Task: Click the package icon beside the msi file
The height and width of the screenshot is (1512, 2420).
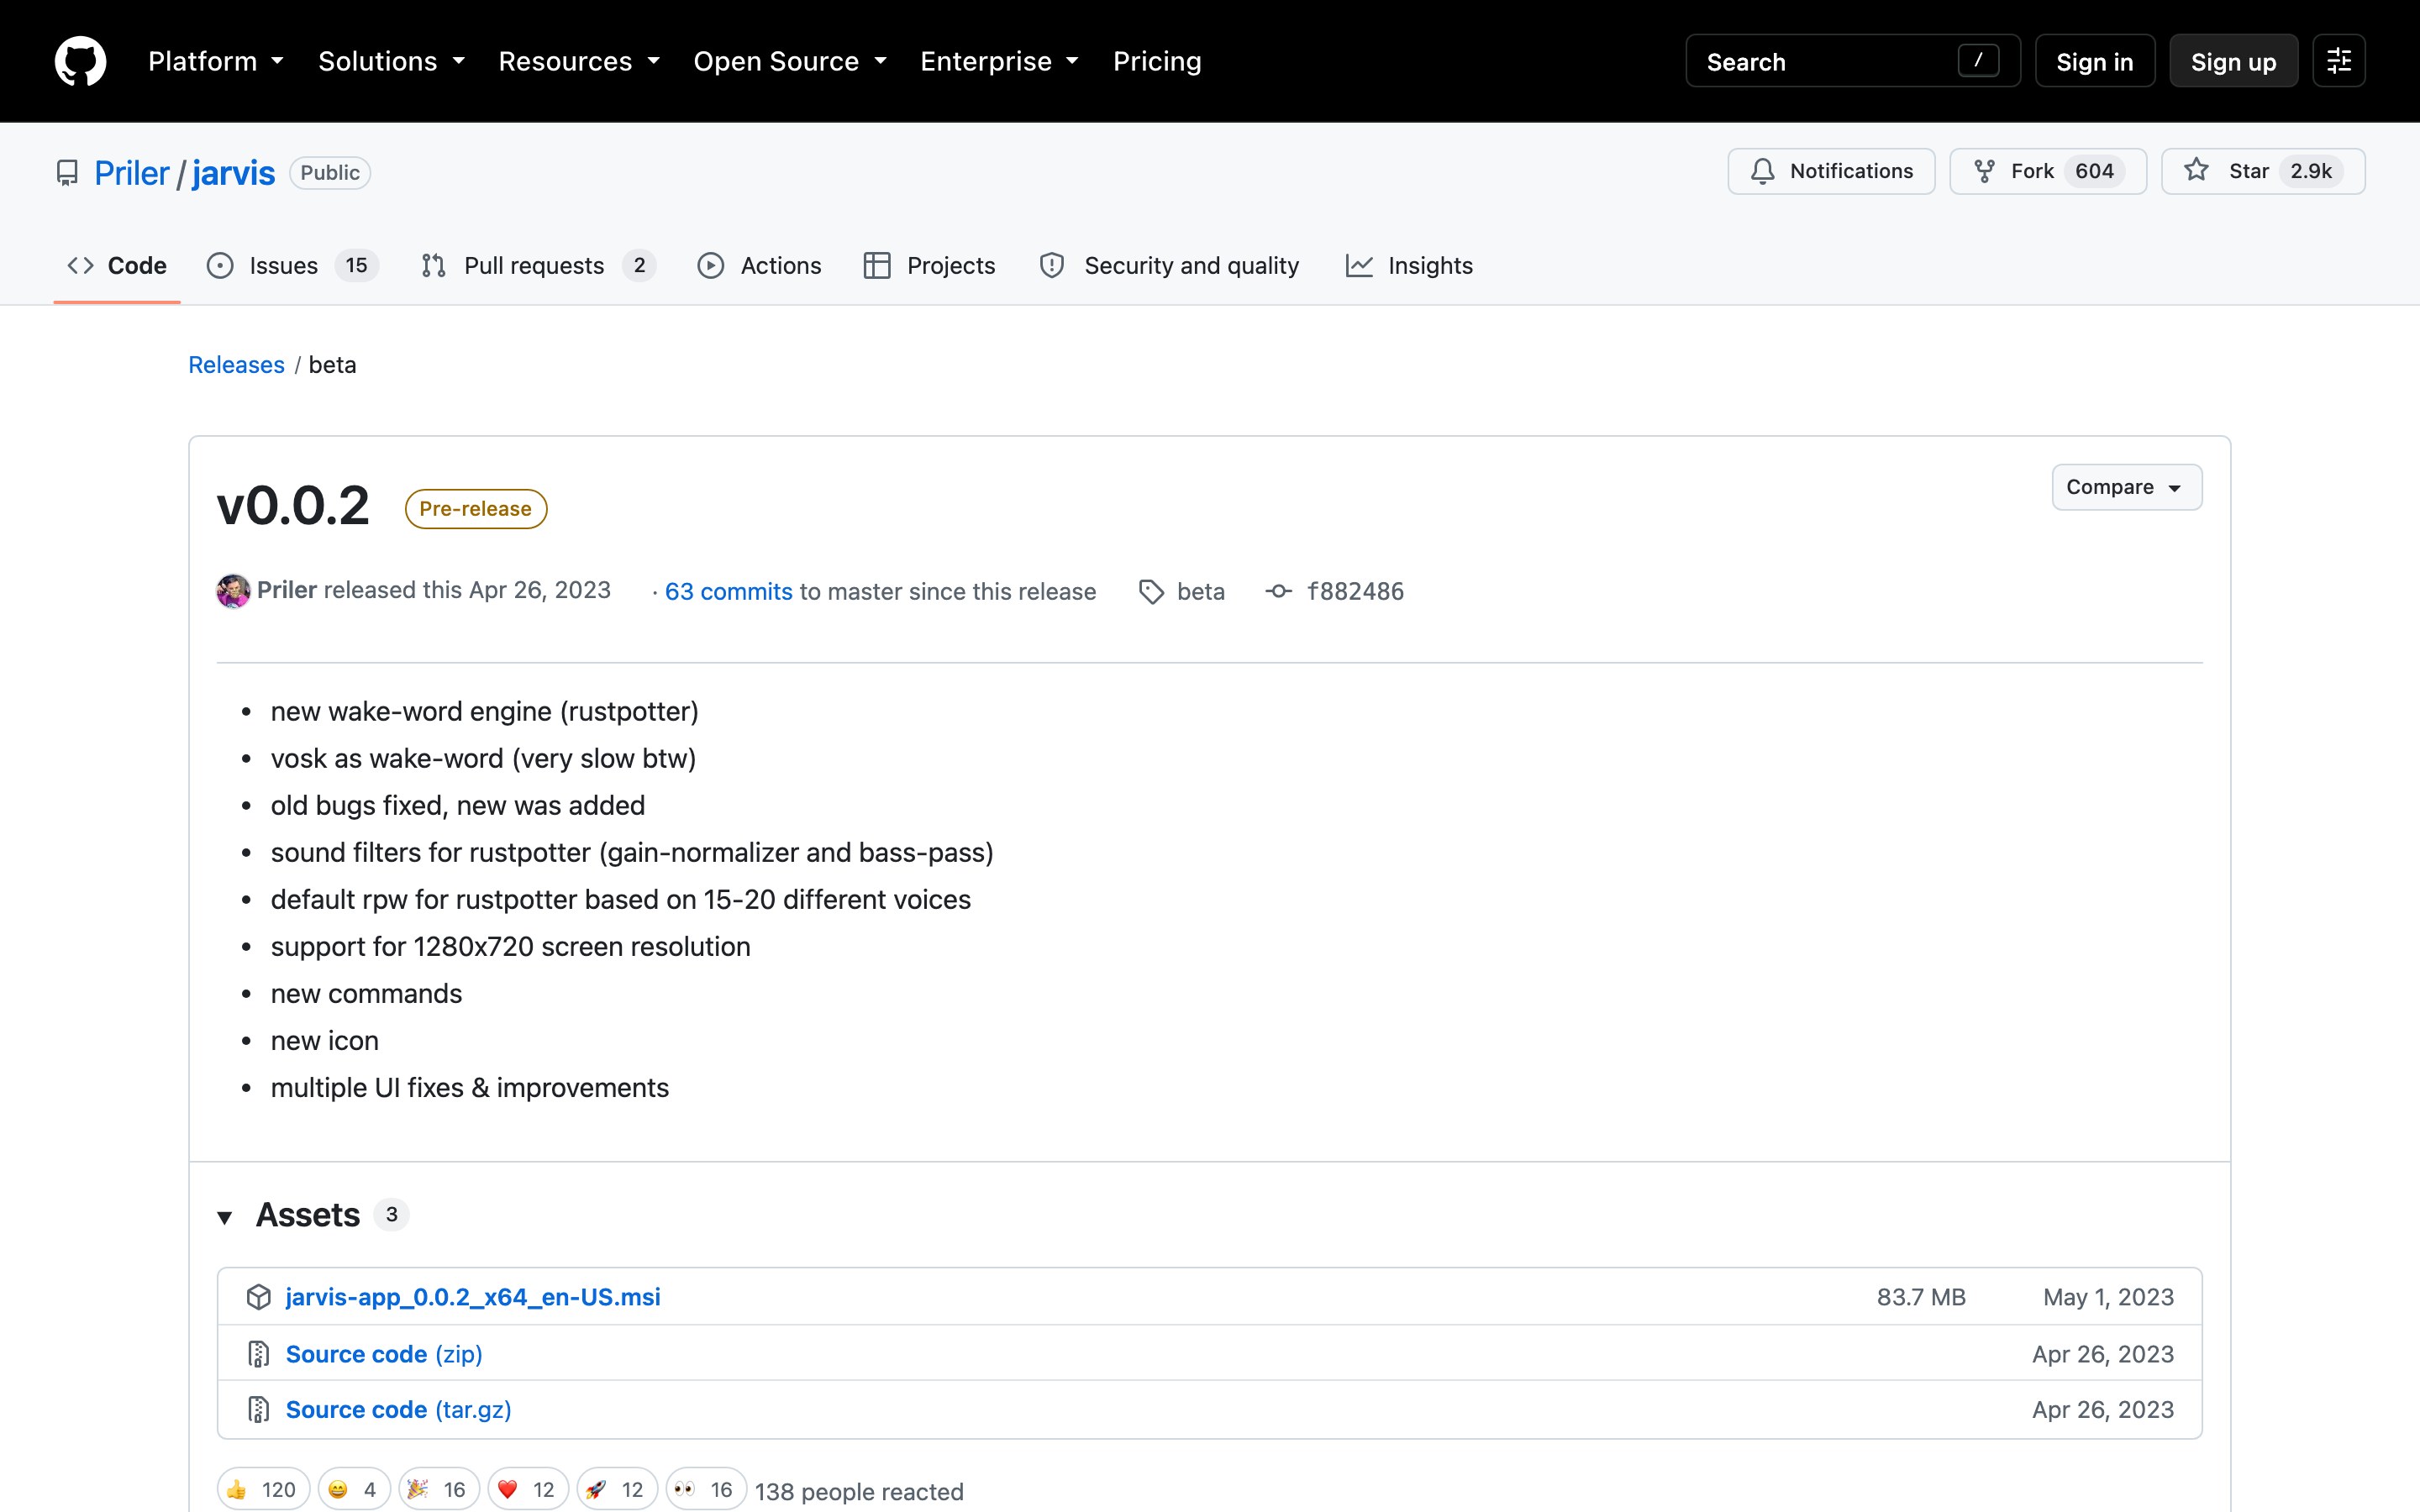Action: pyautogui.click(x=259, y=1297)
